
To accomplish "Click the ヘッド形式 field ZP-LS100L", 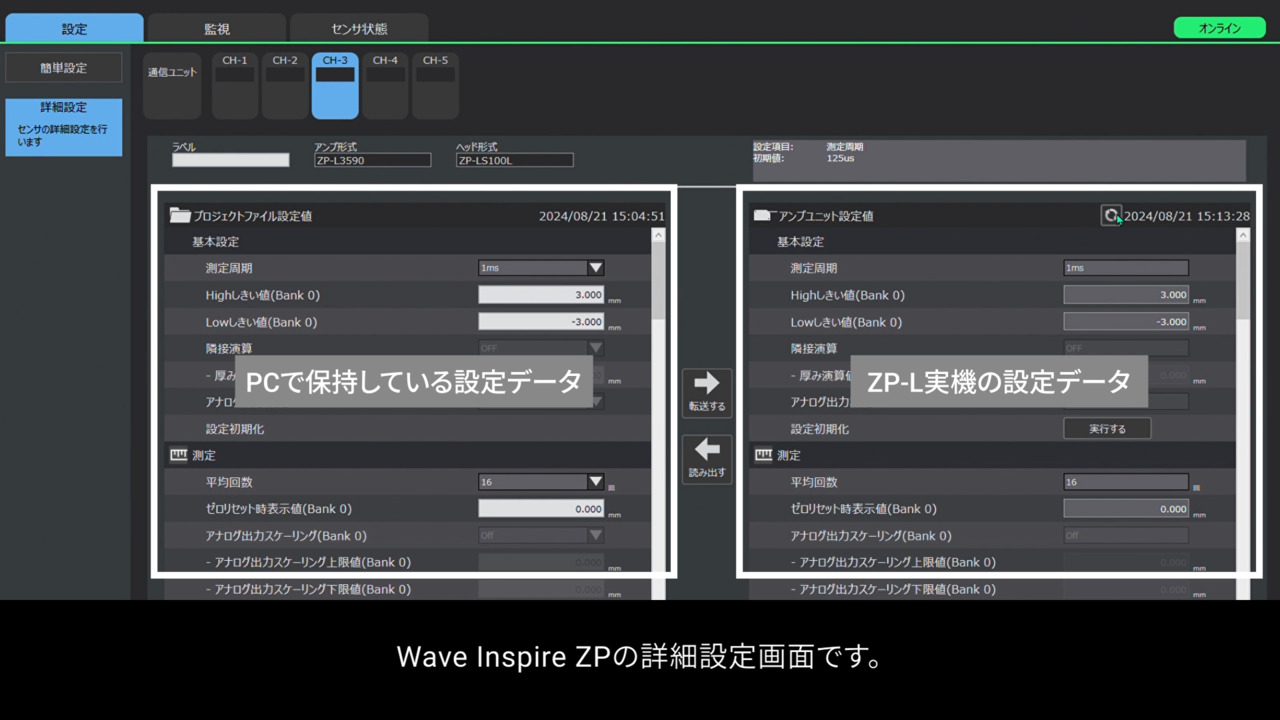I will pyautogui.click(x=514, y=160).
